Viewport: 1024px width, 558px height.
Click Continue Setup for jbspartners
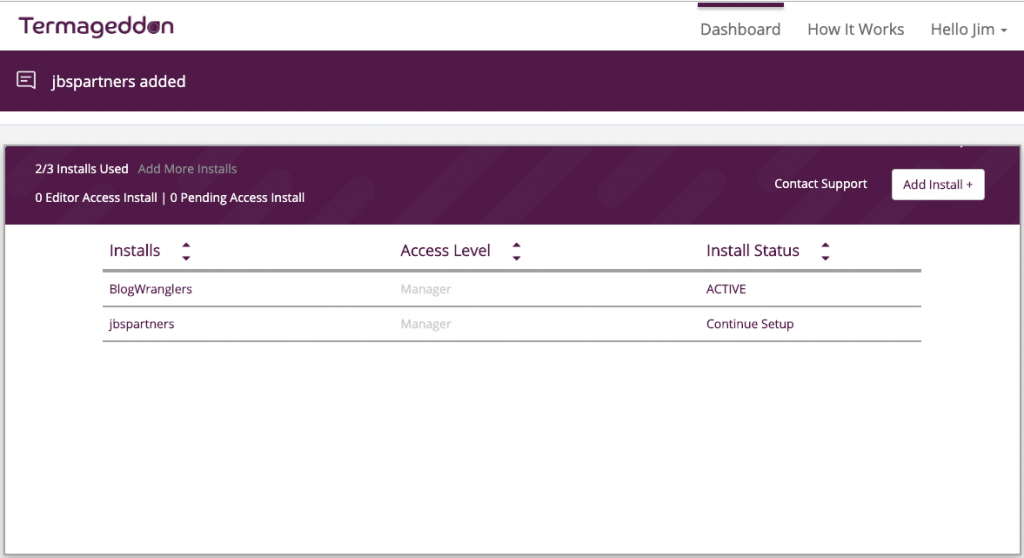click(750, 324)
